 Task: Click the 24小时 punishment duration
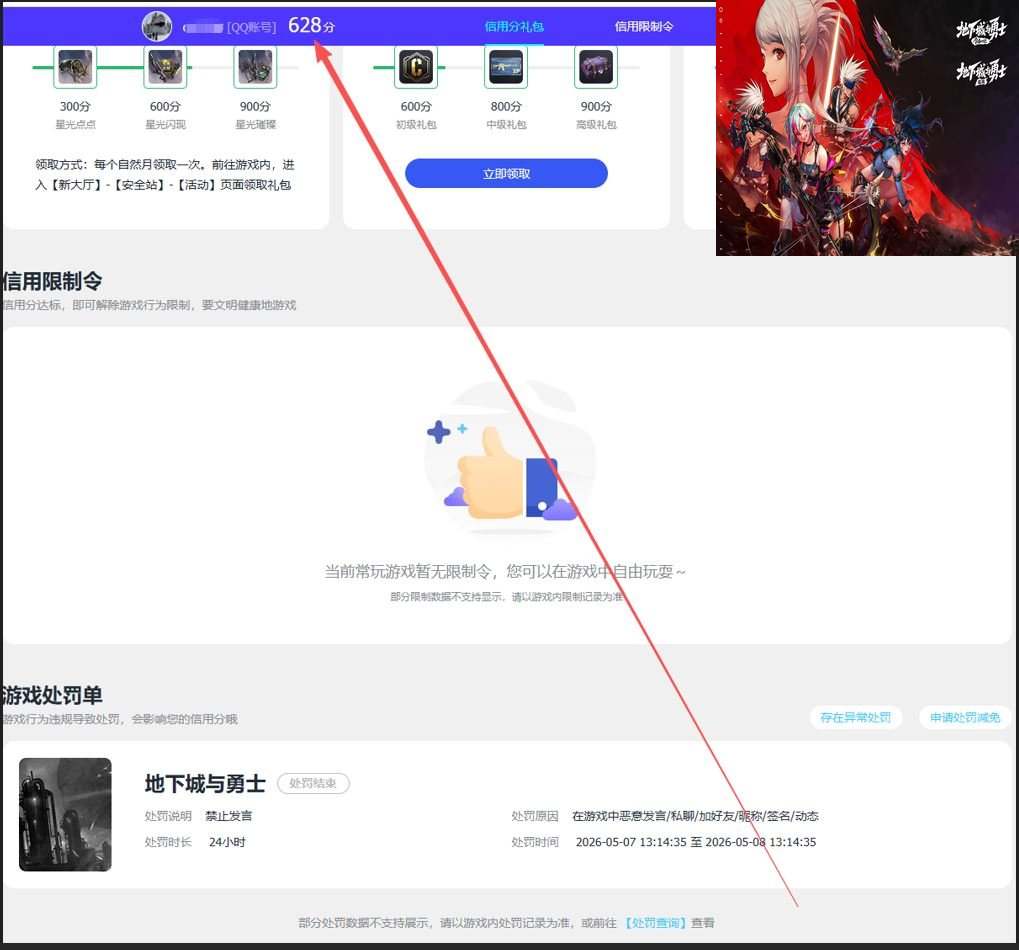227,842
